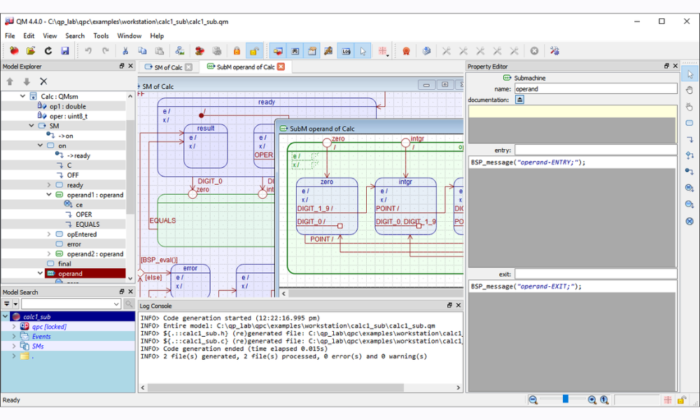Switch to the SM of Calc tab

168,67
